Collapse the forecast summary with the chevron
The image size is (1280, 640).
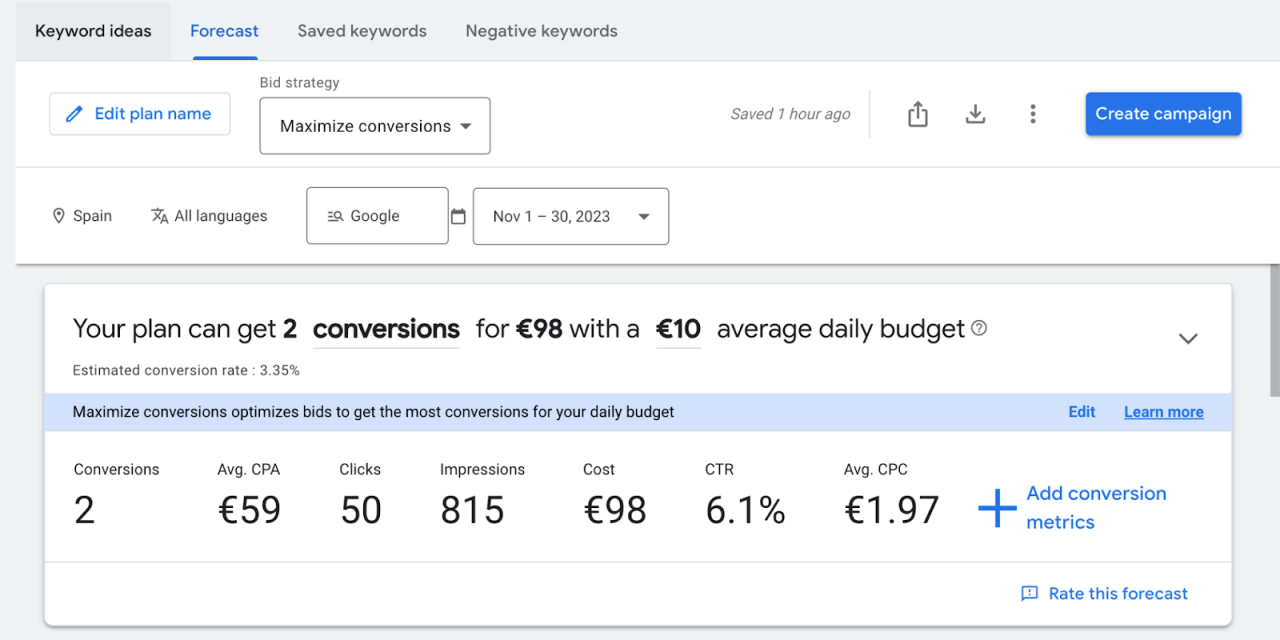1188,338
